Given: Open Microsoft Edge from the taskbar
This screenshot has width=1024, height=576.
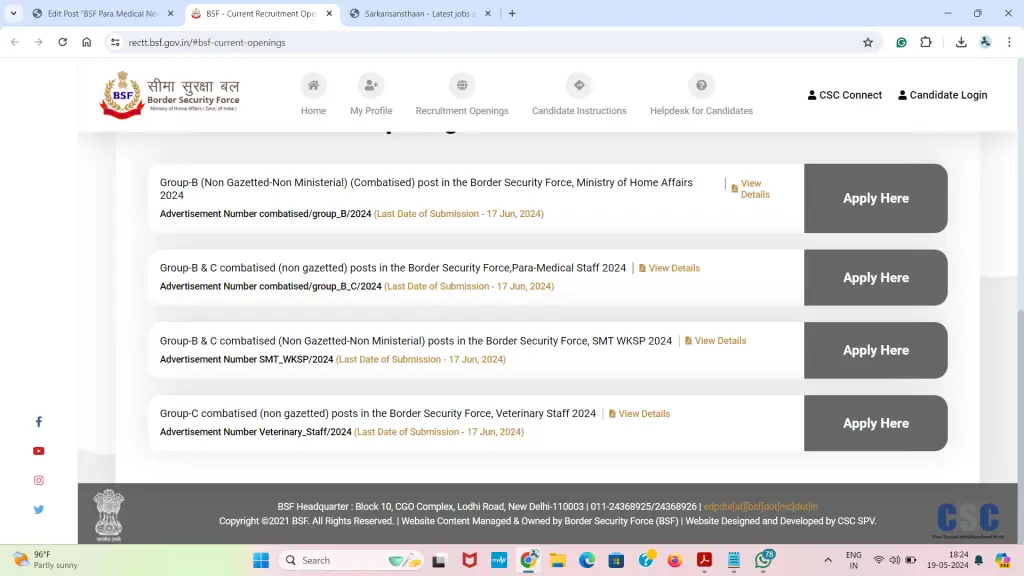Looking at the screenshot, I should (x=587, y=560).
